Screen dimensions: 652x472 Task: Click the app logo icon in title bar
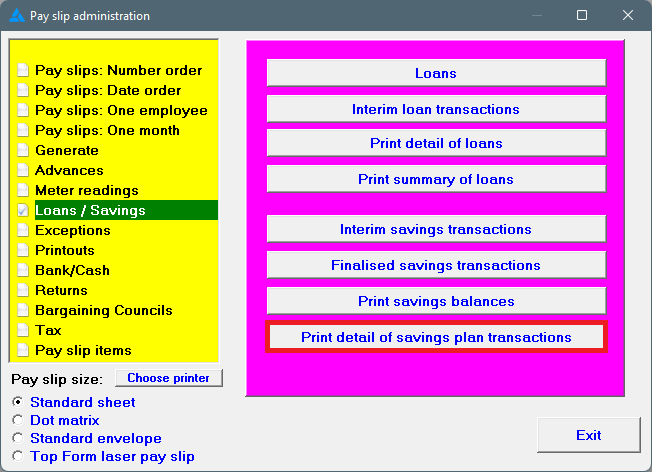click(x=17, y=16)
